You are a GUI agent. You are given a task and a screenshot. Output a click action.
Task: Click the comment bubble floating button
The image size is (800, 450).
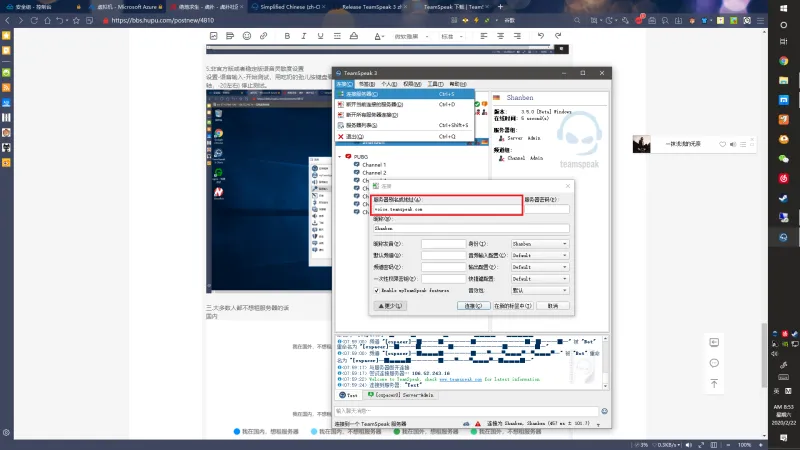tap(714, 363)
